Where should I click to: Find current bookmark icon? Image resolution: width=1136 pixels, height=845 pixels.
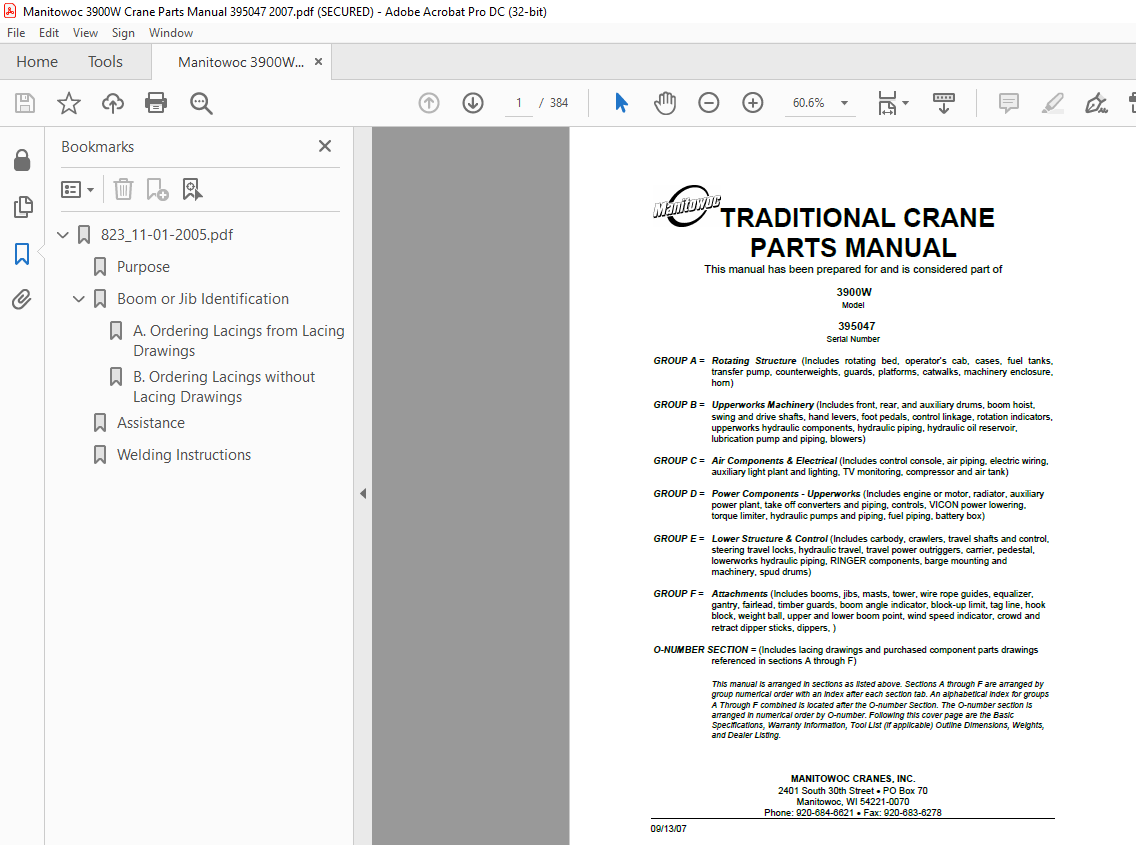pyautogui.click(x=192, y=189)
